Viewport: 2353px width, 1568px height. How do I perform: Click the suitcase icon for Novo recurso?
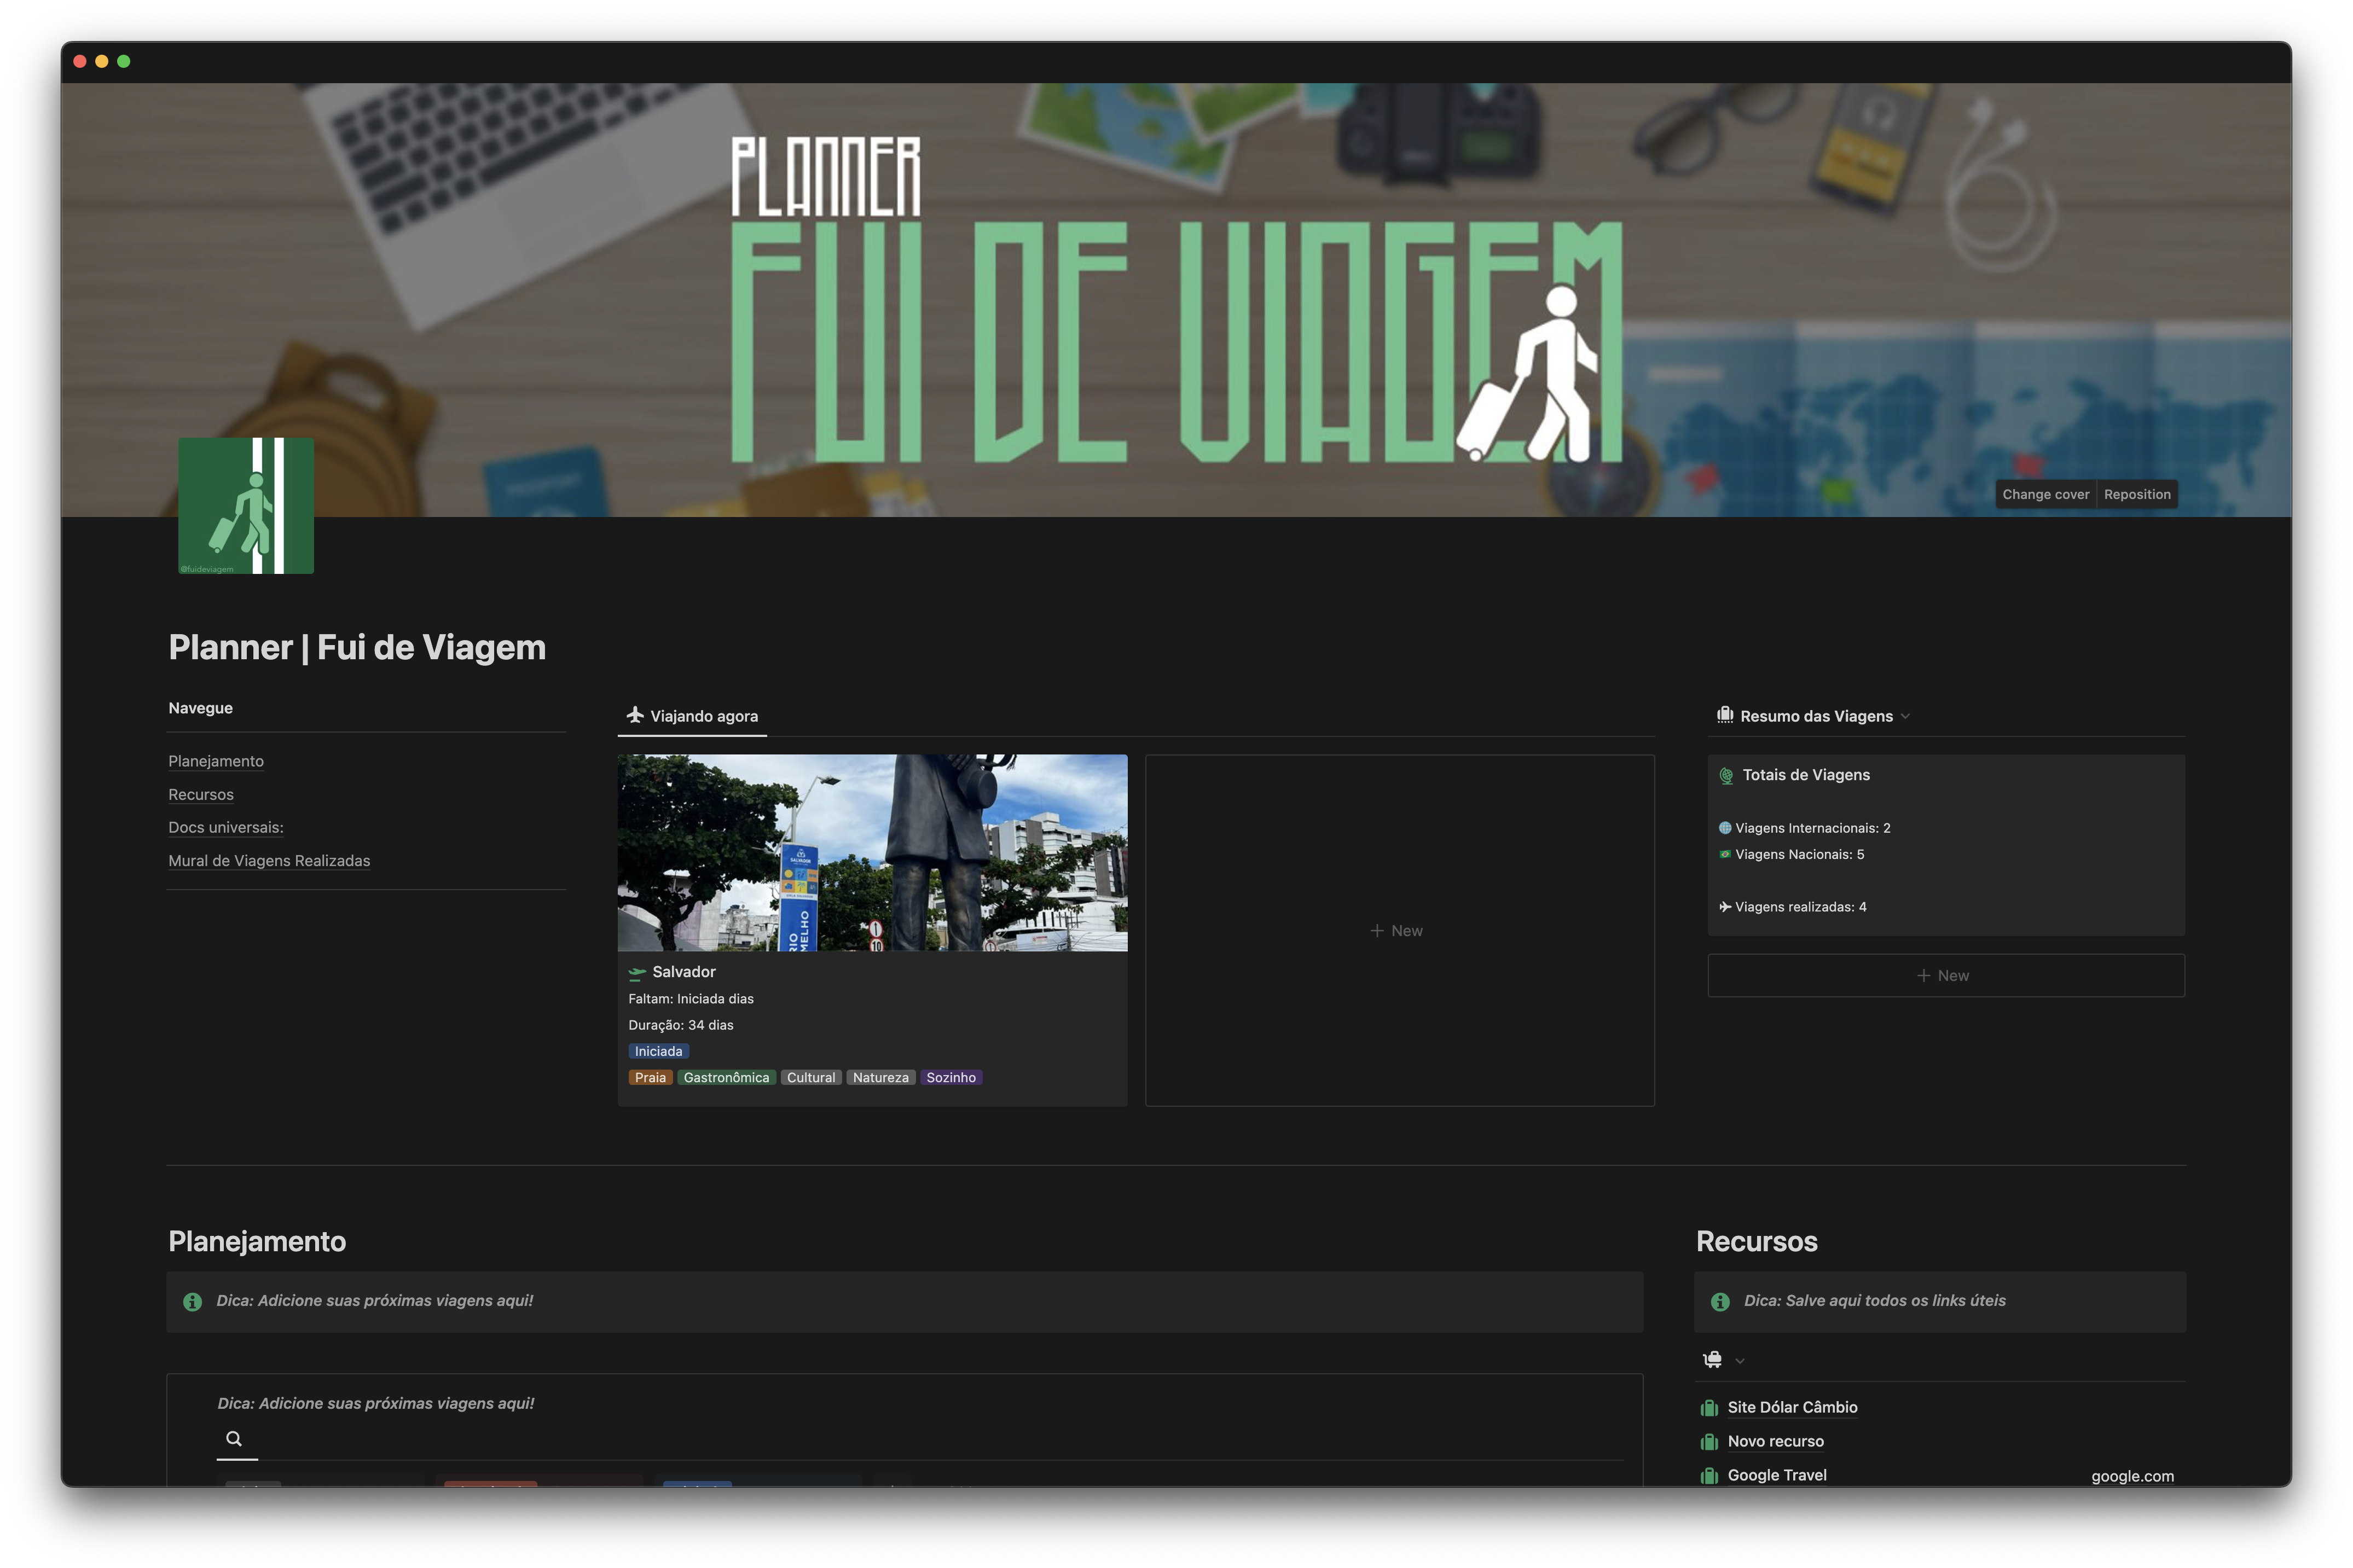1709,1442
